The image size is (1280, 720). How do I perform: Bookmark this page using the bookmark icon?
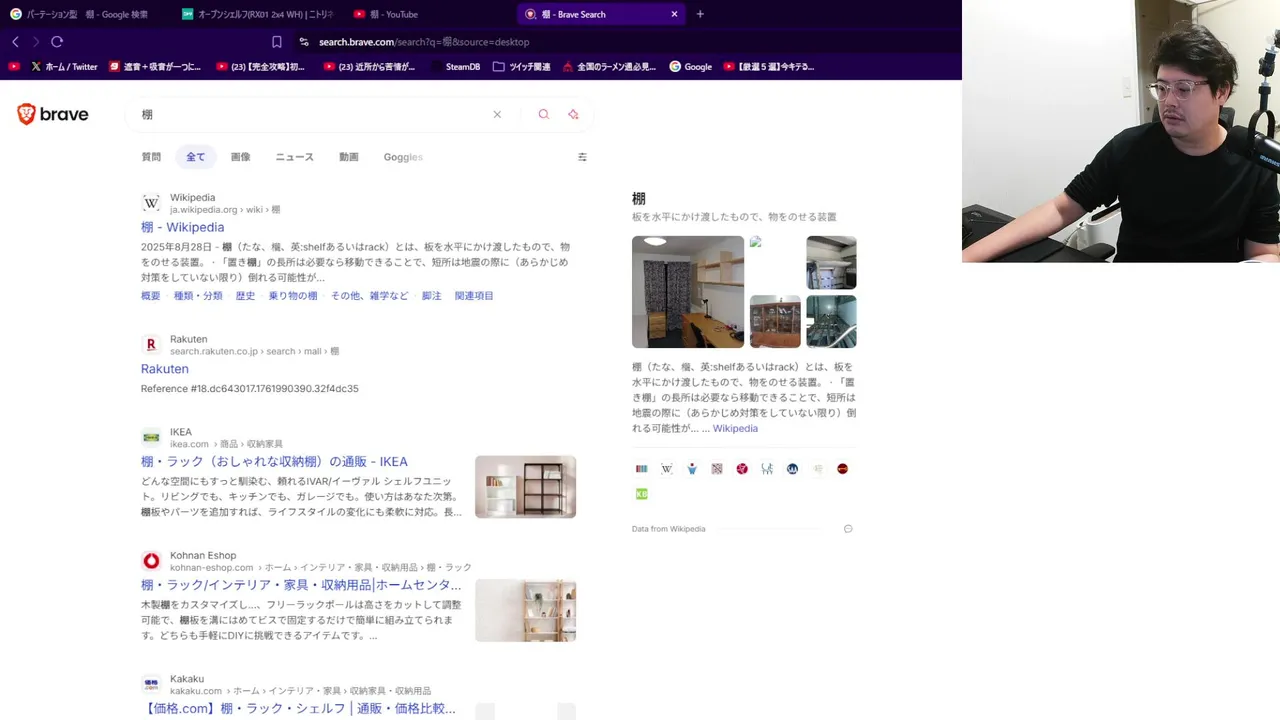pos(277,42)
